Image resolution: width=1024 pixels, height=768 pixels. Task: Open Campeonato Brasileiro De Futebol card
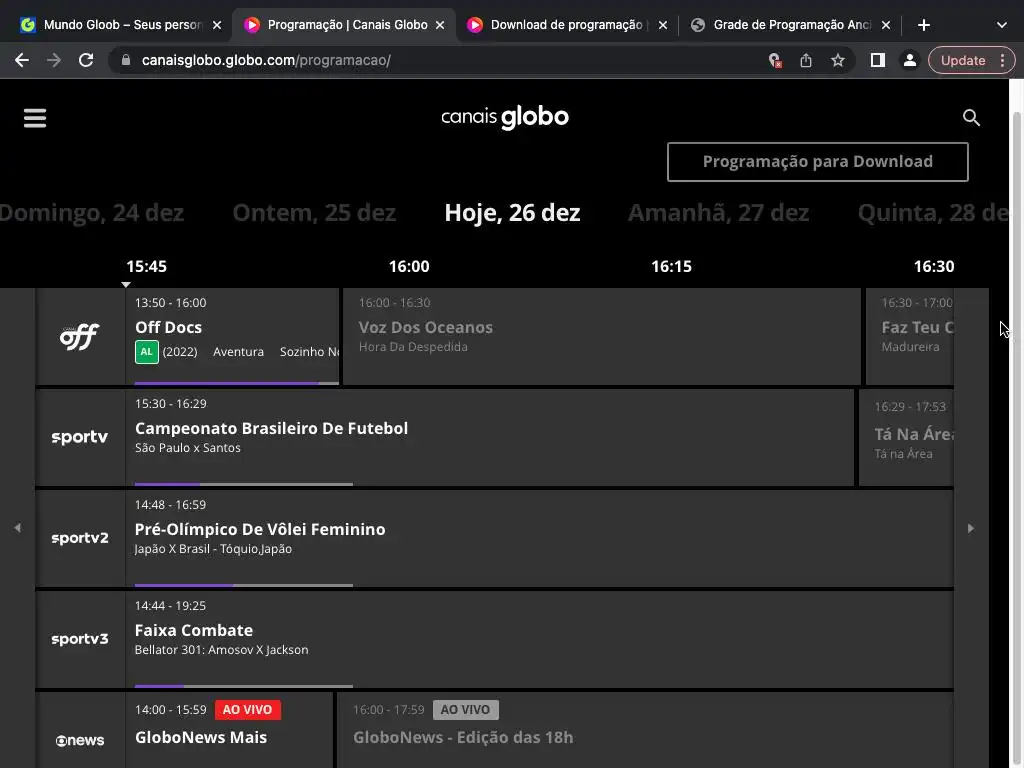click(490, 438)
